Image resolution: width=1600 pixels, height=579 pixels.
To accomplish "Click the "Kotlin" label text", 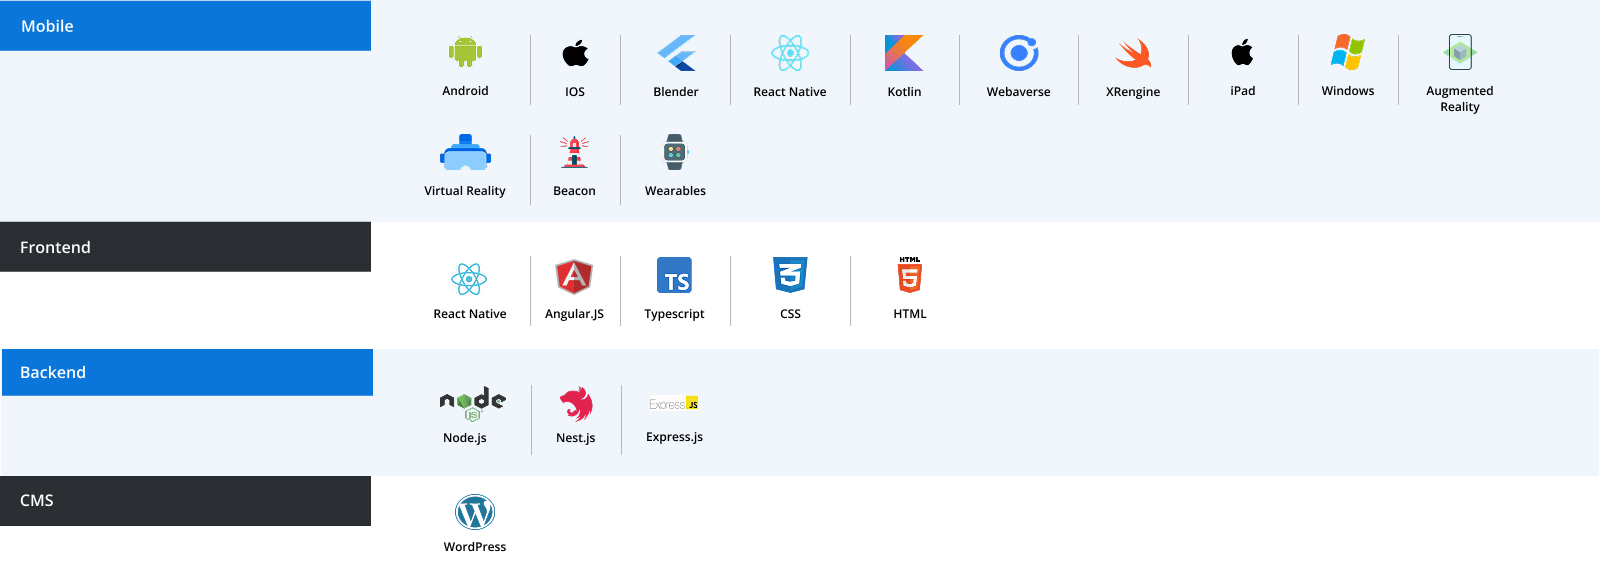I will tap(904, 92).
